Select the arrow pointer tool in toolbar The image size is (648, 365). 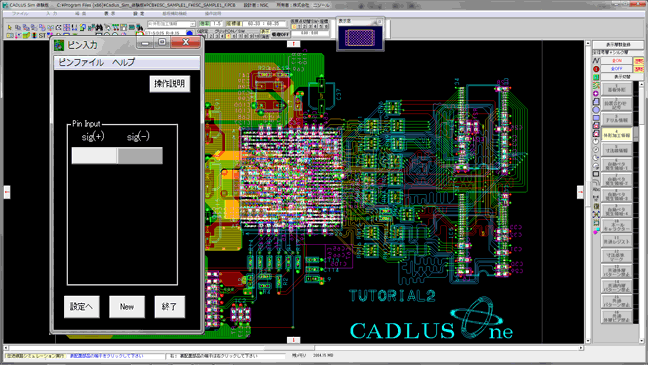click(10, 28)
